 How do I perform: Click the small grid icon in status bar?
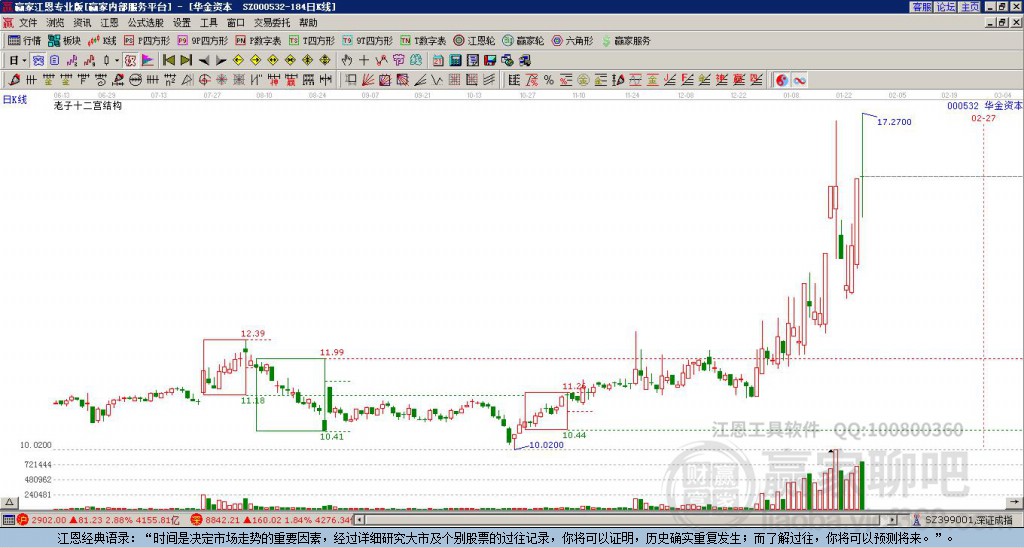pyautogui.click(x=8, y=520)
